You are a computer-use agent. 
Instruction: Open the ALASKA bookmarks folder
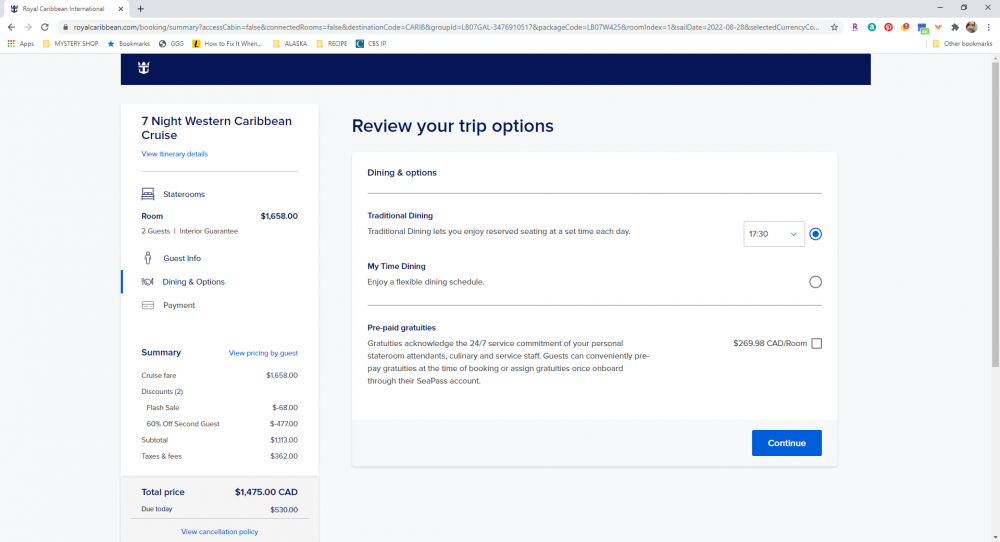tap(290, 44)
